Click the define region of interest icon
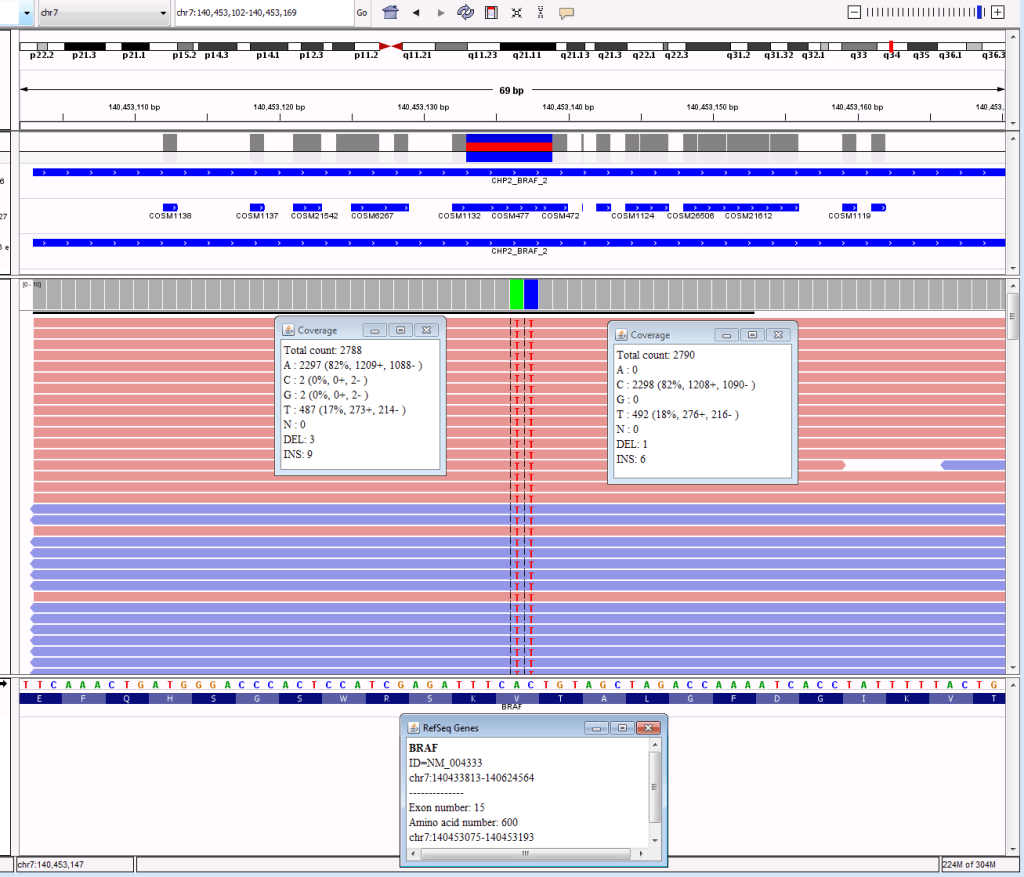 pos(491,13)
